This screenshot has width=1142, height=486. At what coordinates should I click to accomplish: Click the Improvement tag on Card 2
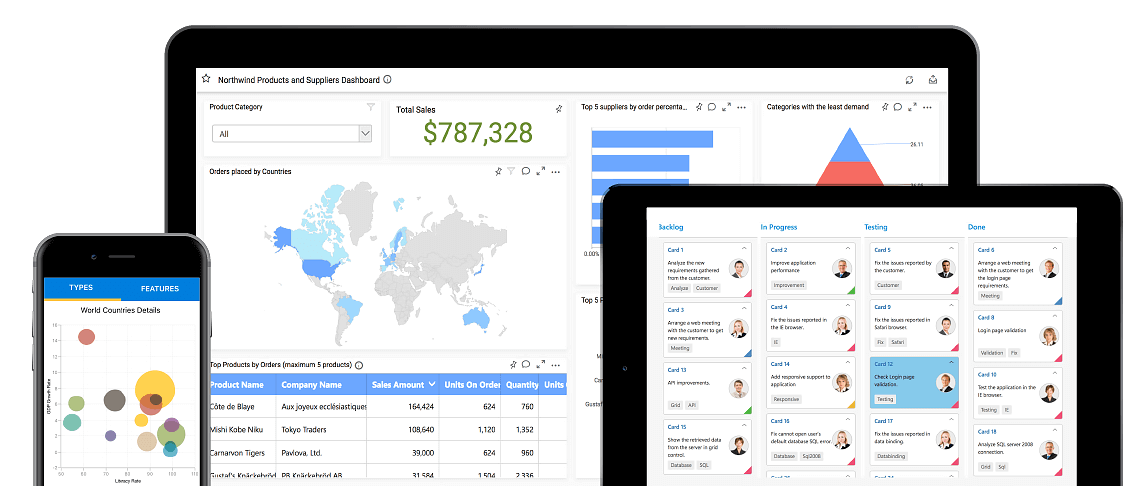point(789,285)
